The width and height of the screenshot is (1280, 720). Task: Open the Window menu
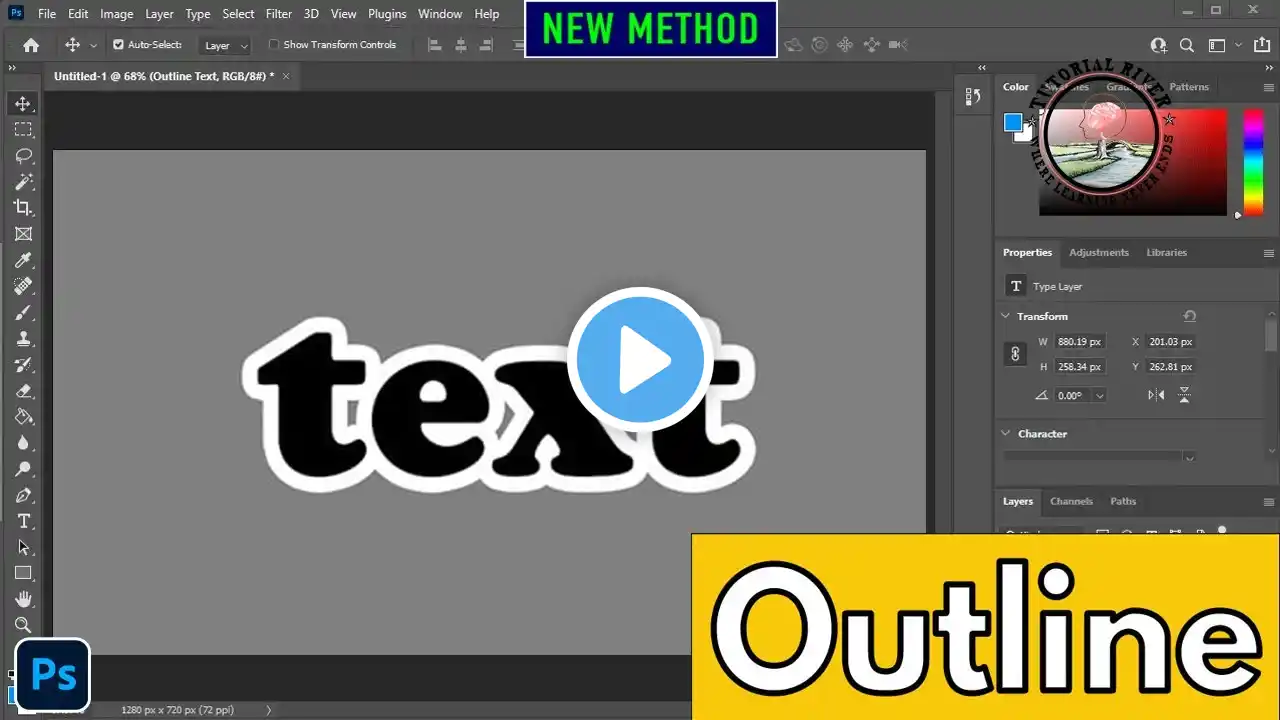(440, 14)
